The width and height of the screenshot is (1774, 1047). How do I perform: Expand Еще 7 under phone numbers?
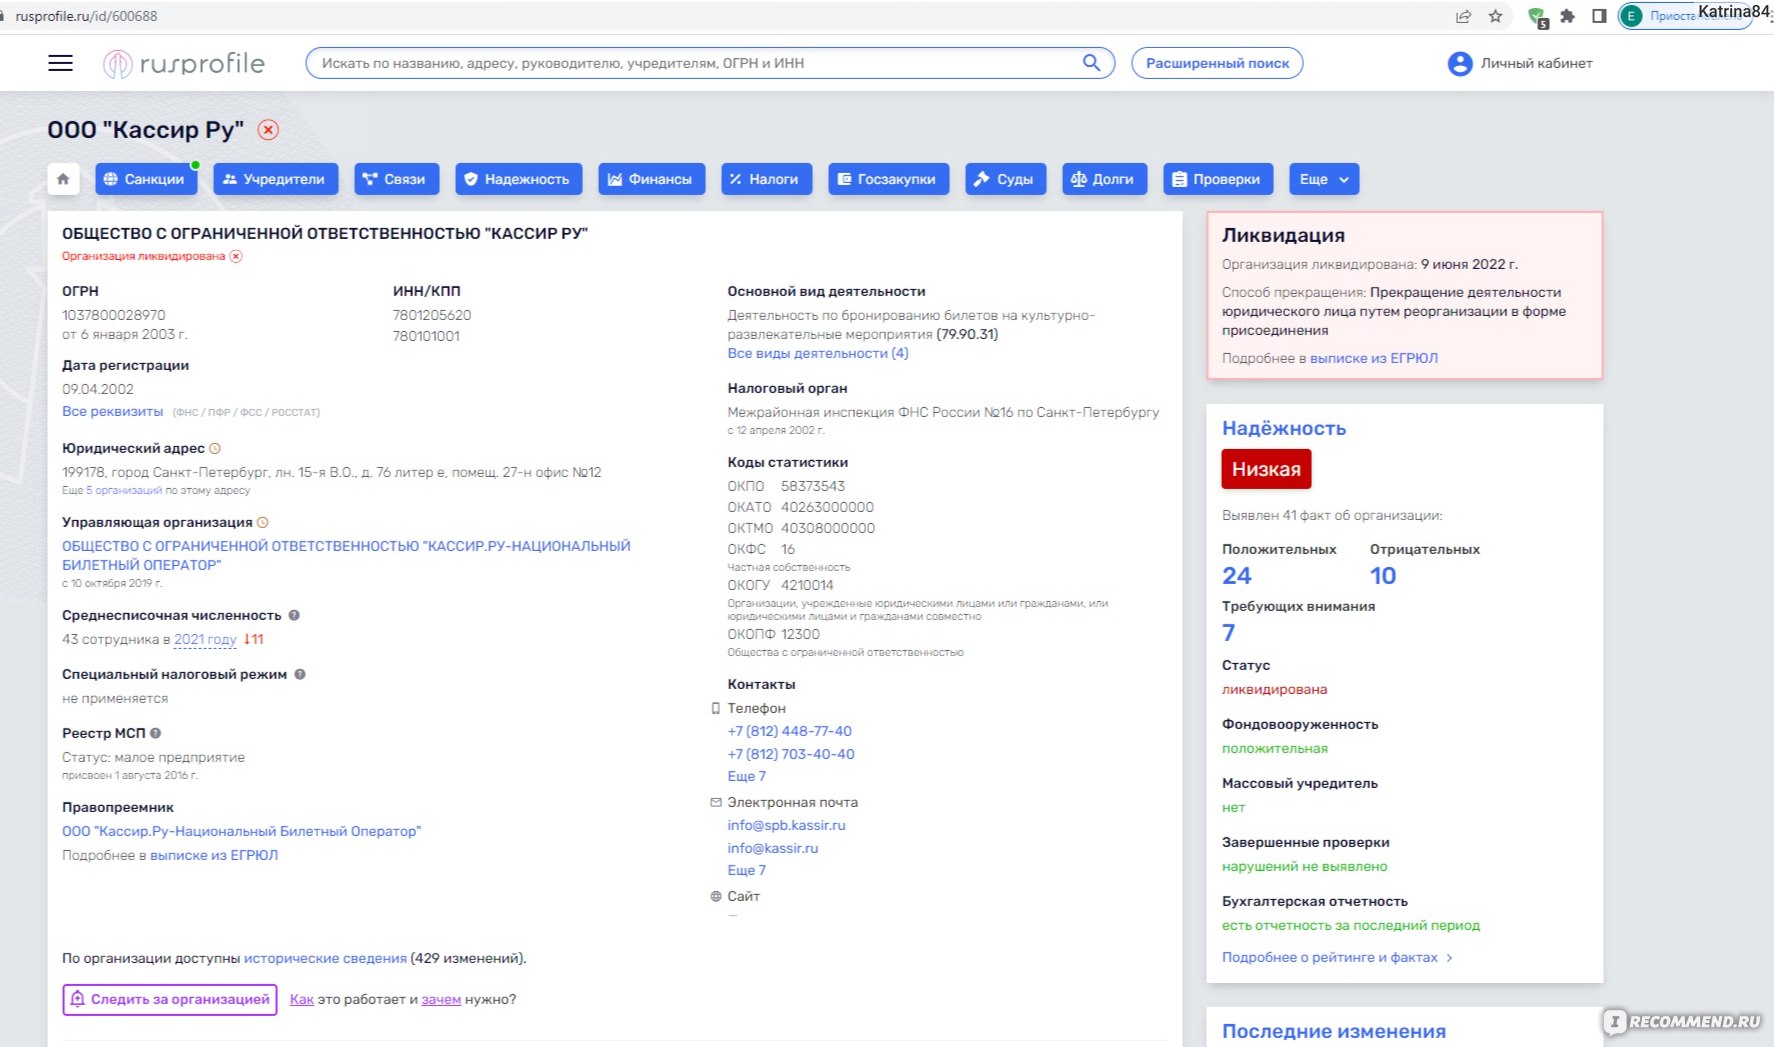pyautogui.click(x=746, y=777)
